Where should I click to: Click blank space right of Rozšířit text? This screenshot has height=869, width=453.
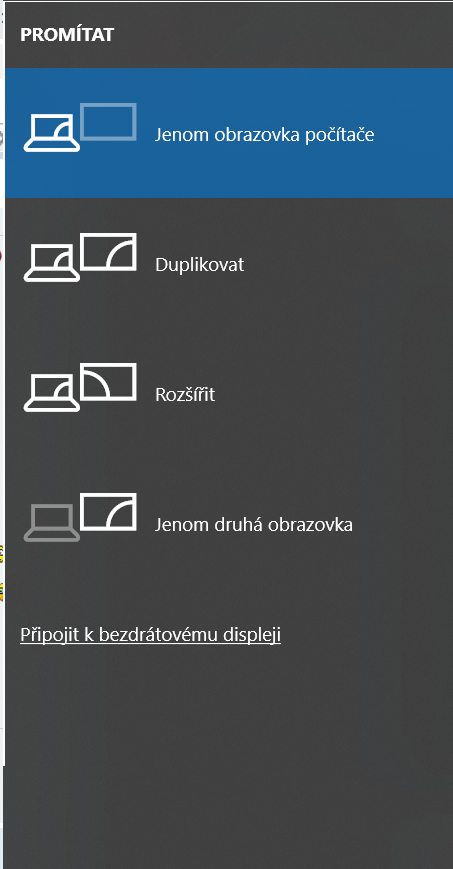333,393
